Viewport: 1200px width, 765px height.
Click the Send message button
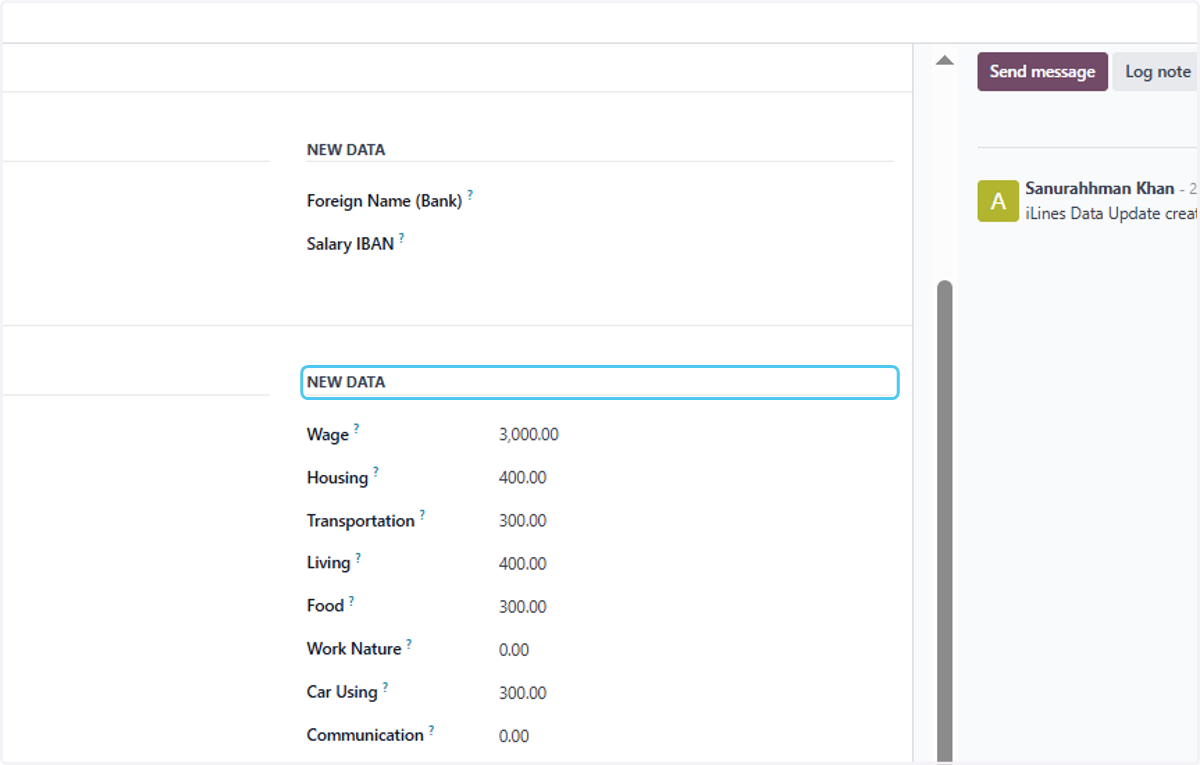coord(1042,72)
